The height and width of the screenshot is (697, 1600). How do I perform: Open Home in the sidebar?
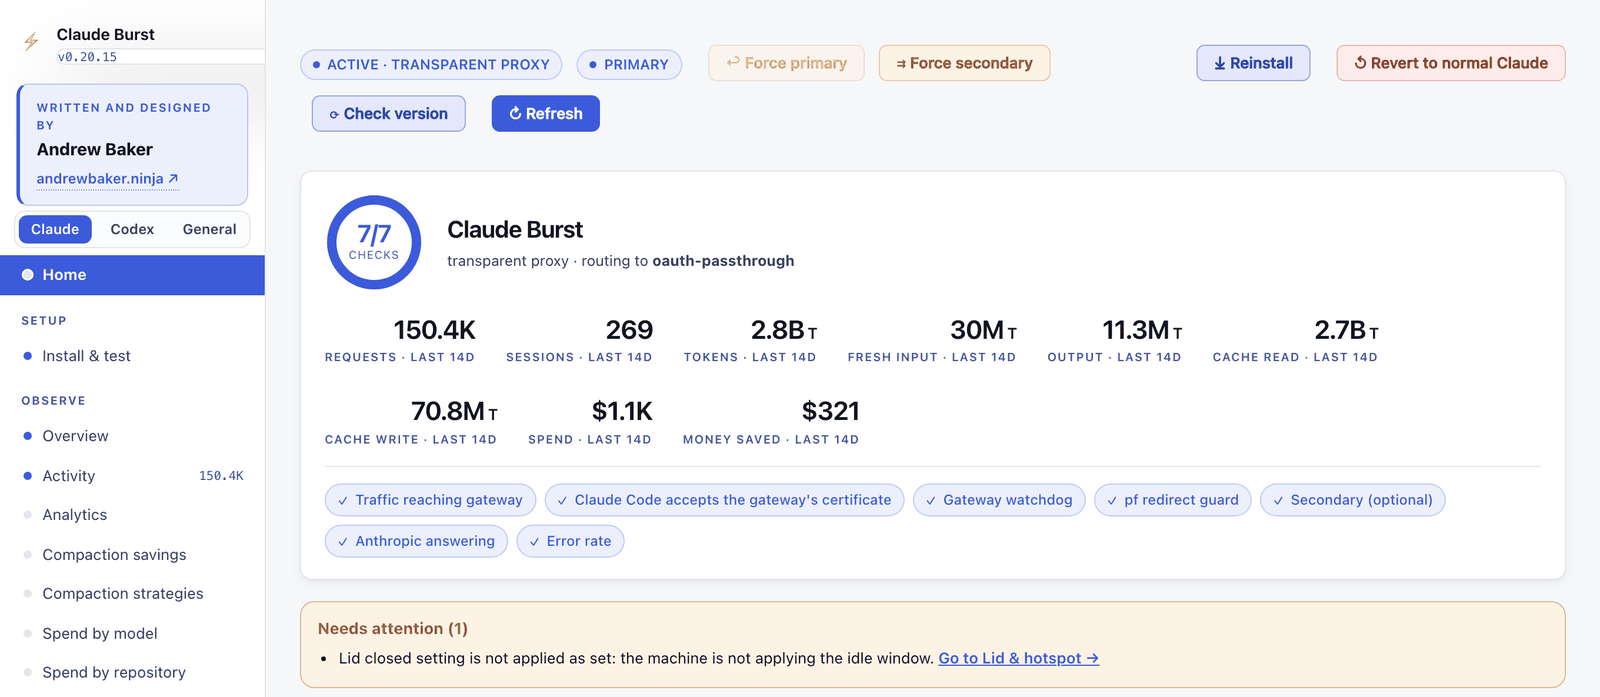(x=132, y=275)
